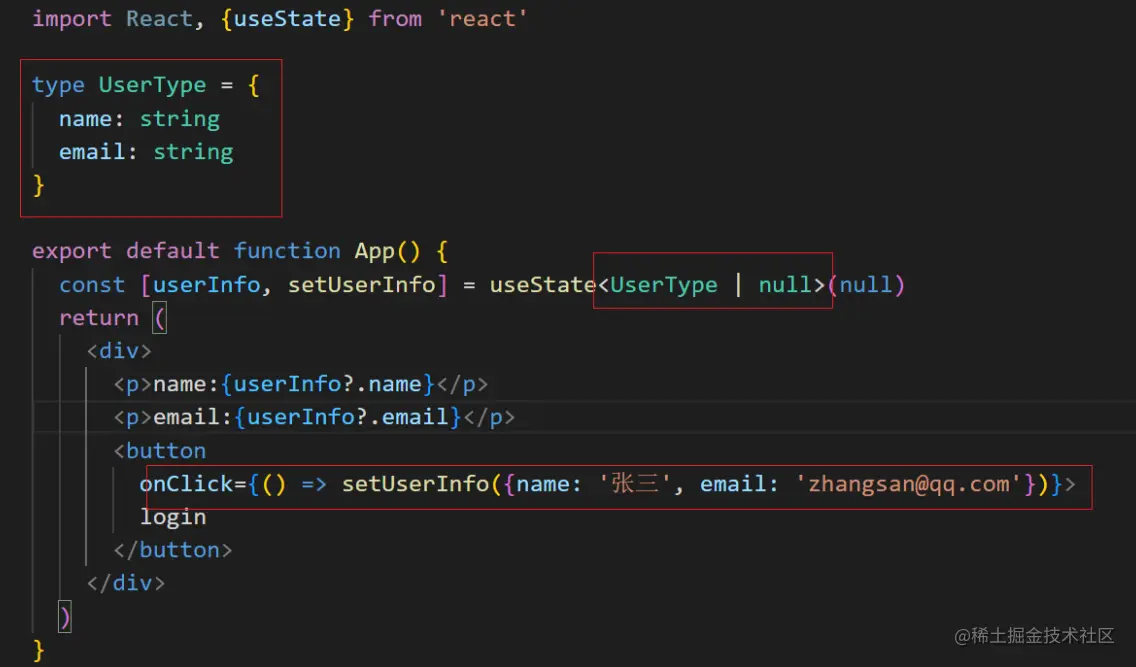The image size is (1136, 667).
Task: Click the 'return' keyword
Action: point(99,317)
